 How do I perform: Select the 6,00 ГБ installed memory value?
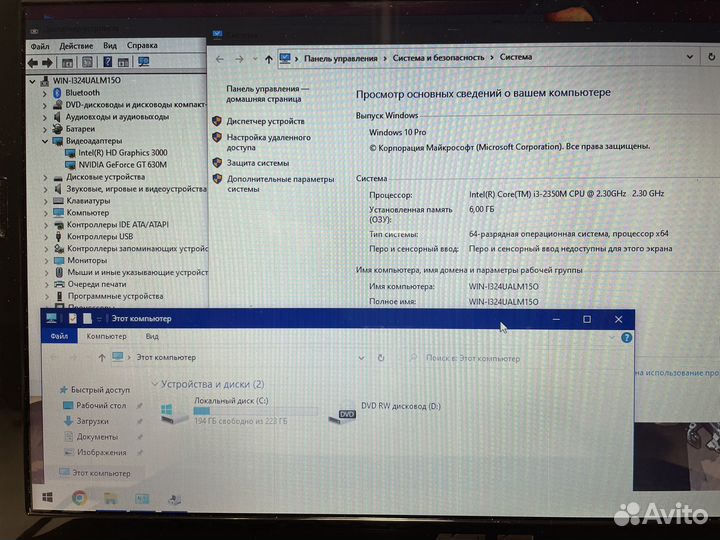coord(482,209)
